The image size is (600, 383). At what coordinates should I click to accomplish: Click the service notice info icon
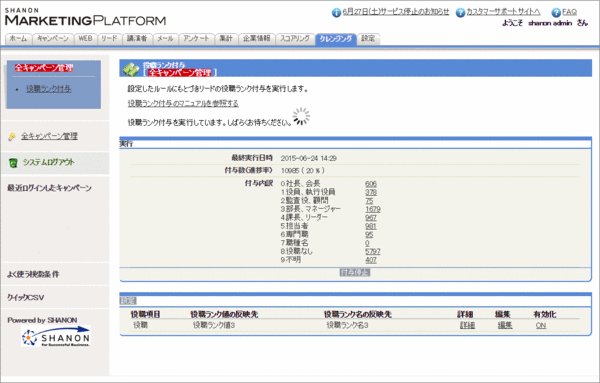pos(336,13)
